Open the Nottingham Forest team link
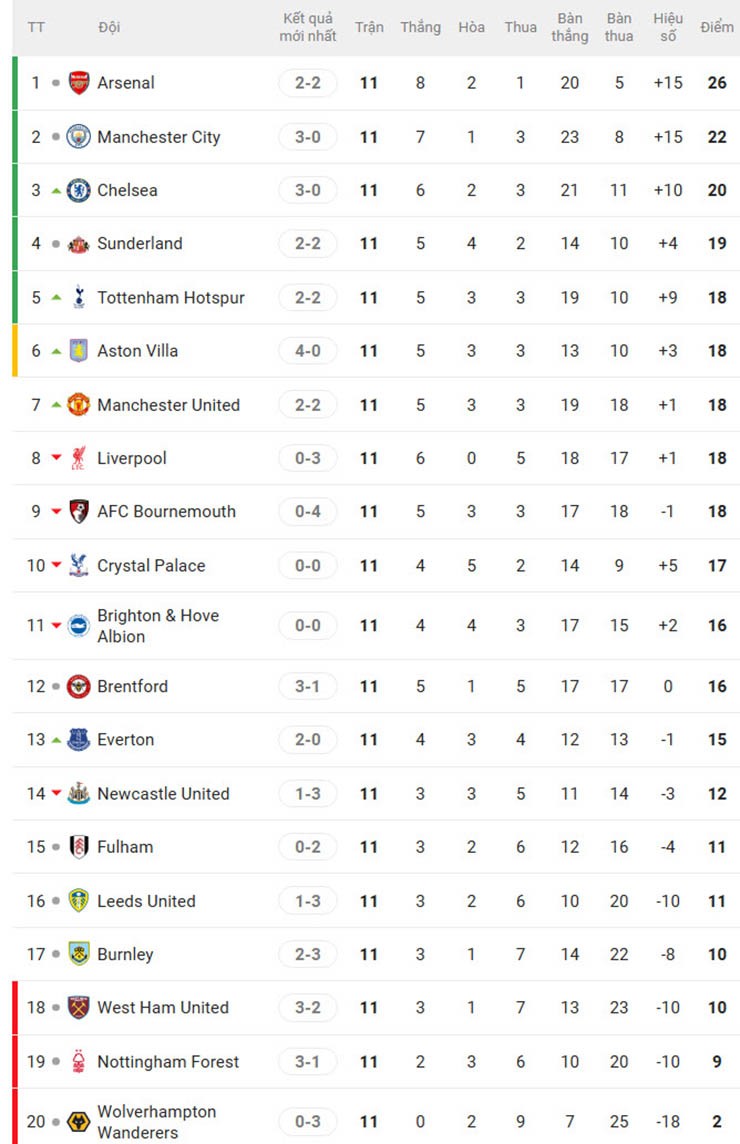The height and width of the screenshot is (1144, 740). coord(168,1062)
